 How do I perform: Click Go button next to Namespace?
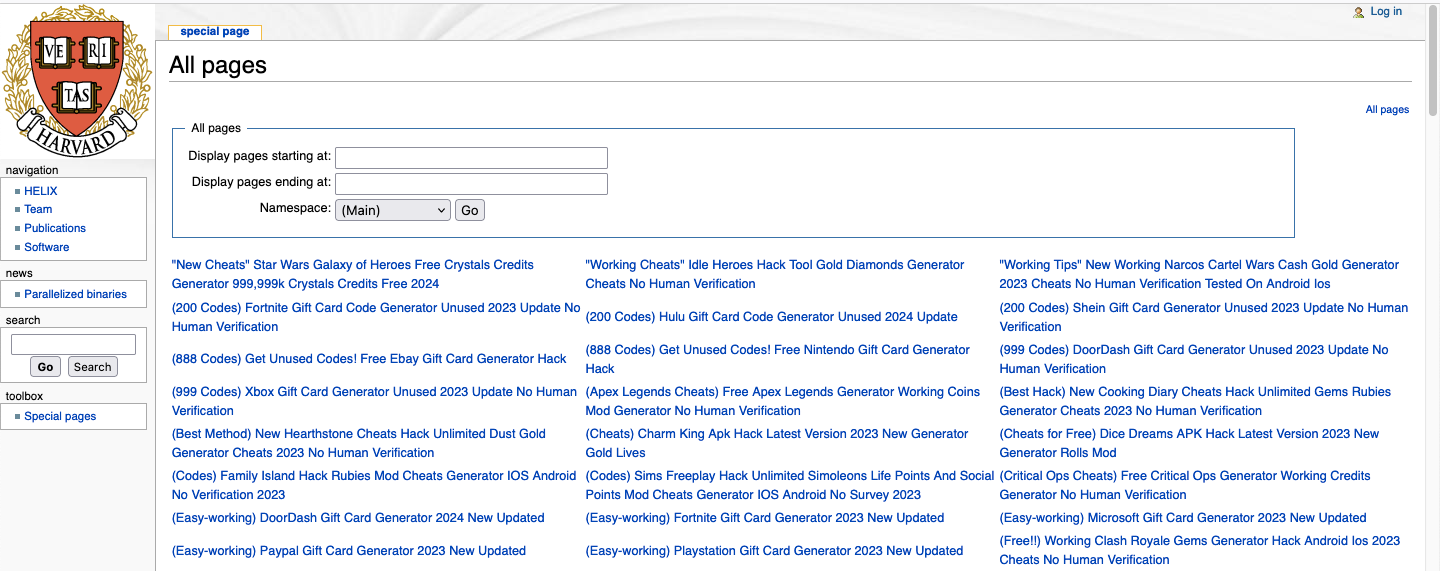pos(470,210)
